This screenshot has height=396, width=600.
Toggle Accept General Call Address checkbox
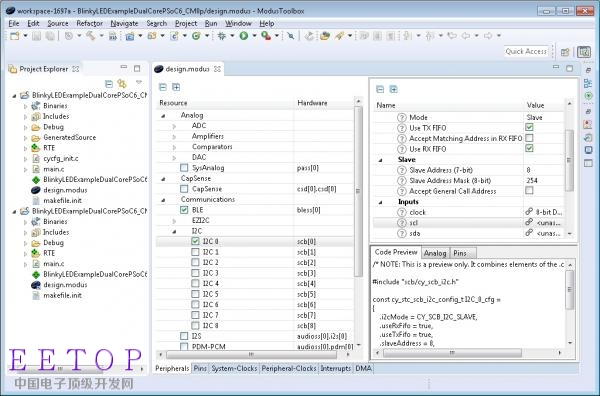(529, 191)
